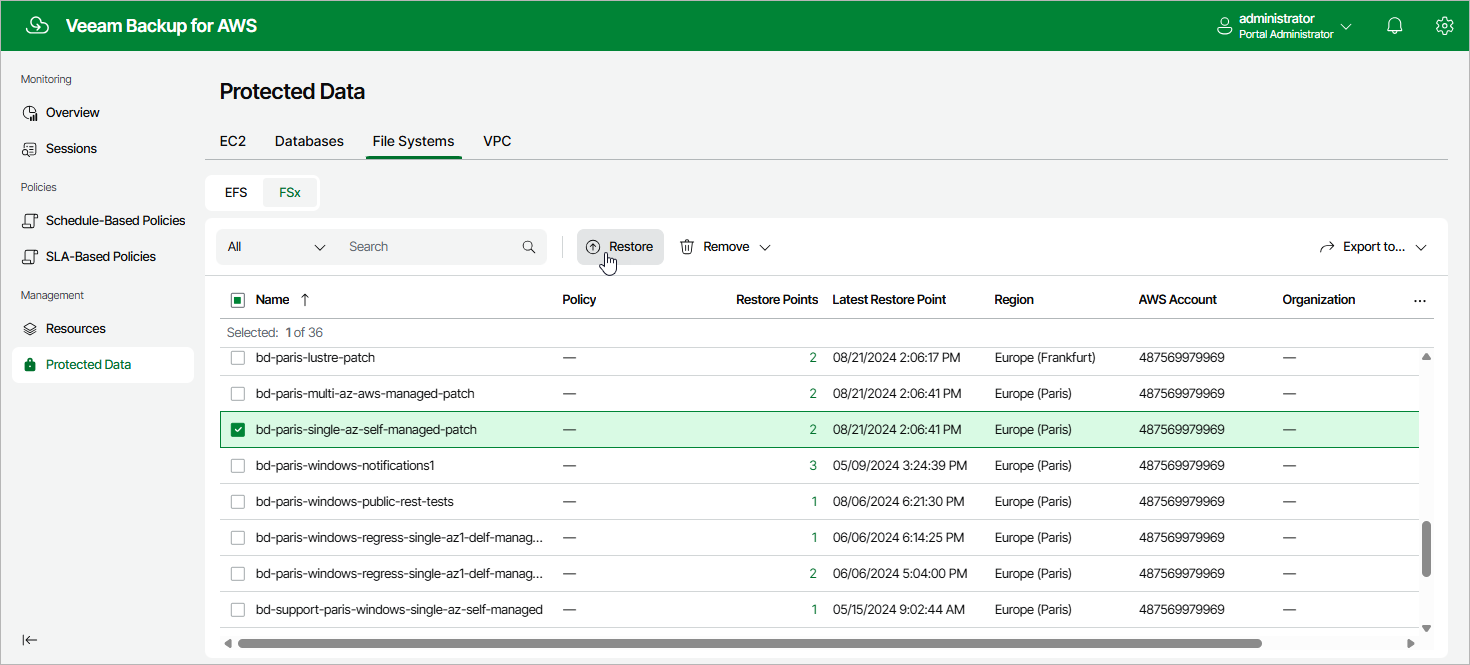Click the Sessions list icon
The height and width of the screenshot is (665, 1470).
click(x=30, y=149)
